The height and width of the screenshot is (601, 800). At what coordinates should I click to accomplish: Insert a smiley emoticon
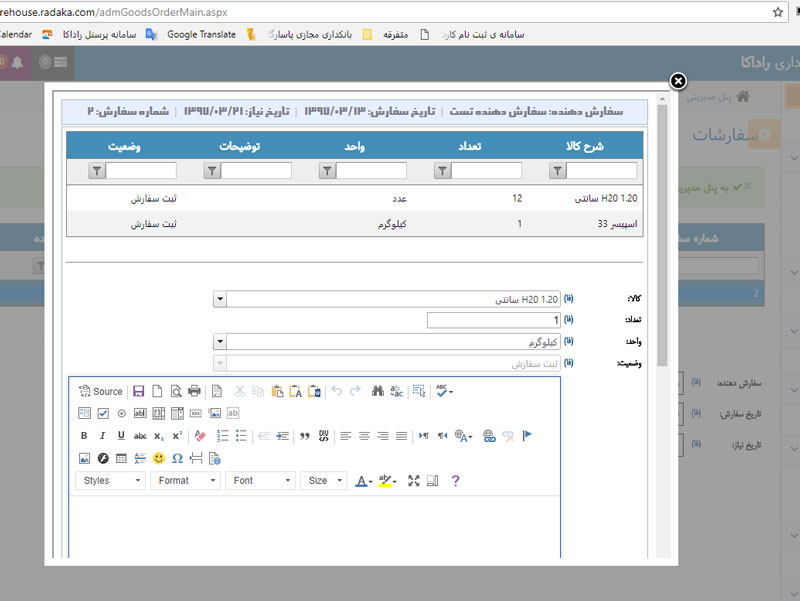(158, 458)
